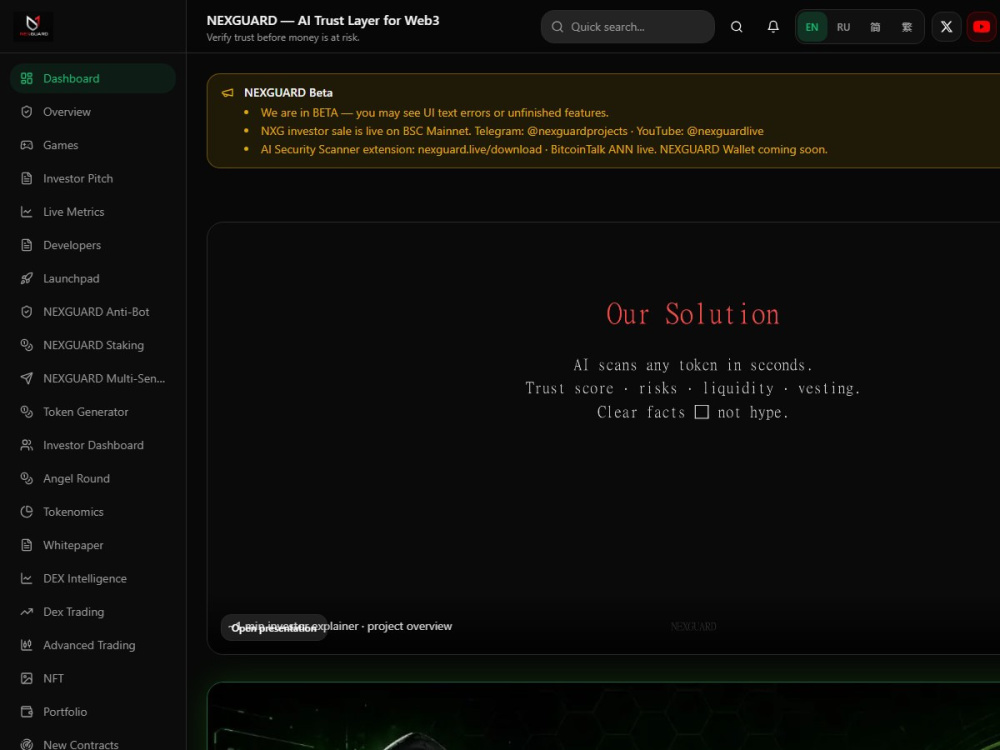Click 'AI Security Scanner extension' banner line
Screen dimensions: 1000x750
click(544, 149)
